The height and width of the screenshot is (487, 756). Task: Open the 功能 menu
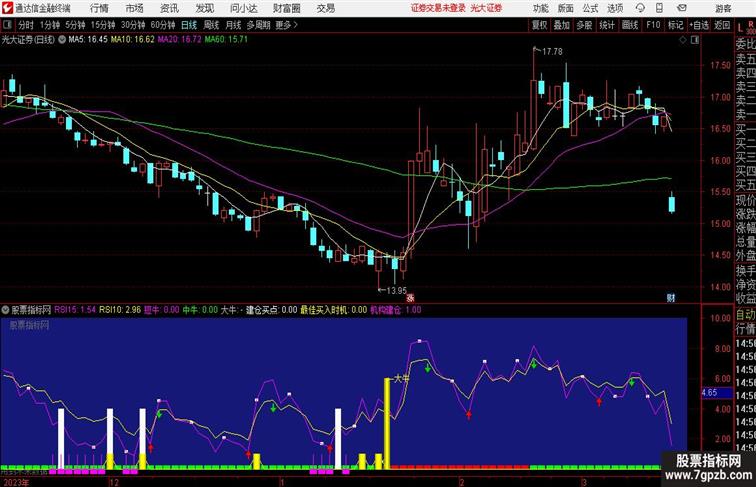pyautogui.click(x=540, y=8)
